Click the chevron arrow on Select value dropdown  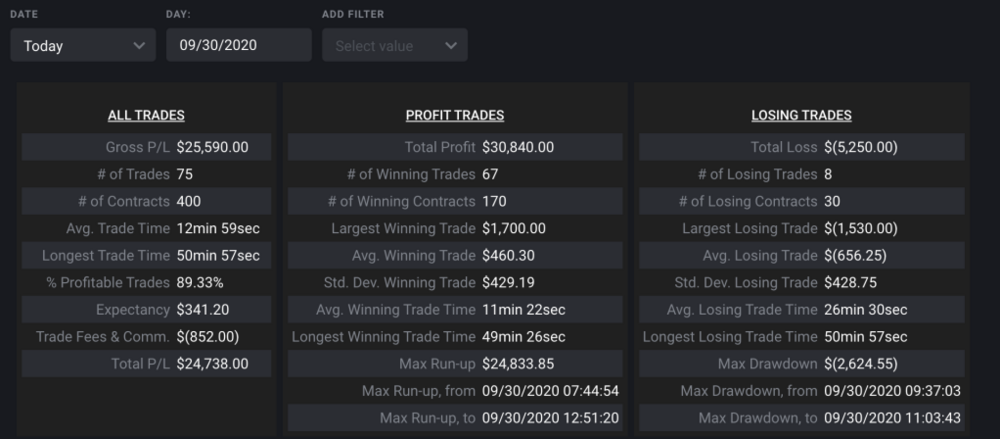tap(450, 46)
